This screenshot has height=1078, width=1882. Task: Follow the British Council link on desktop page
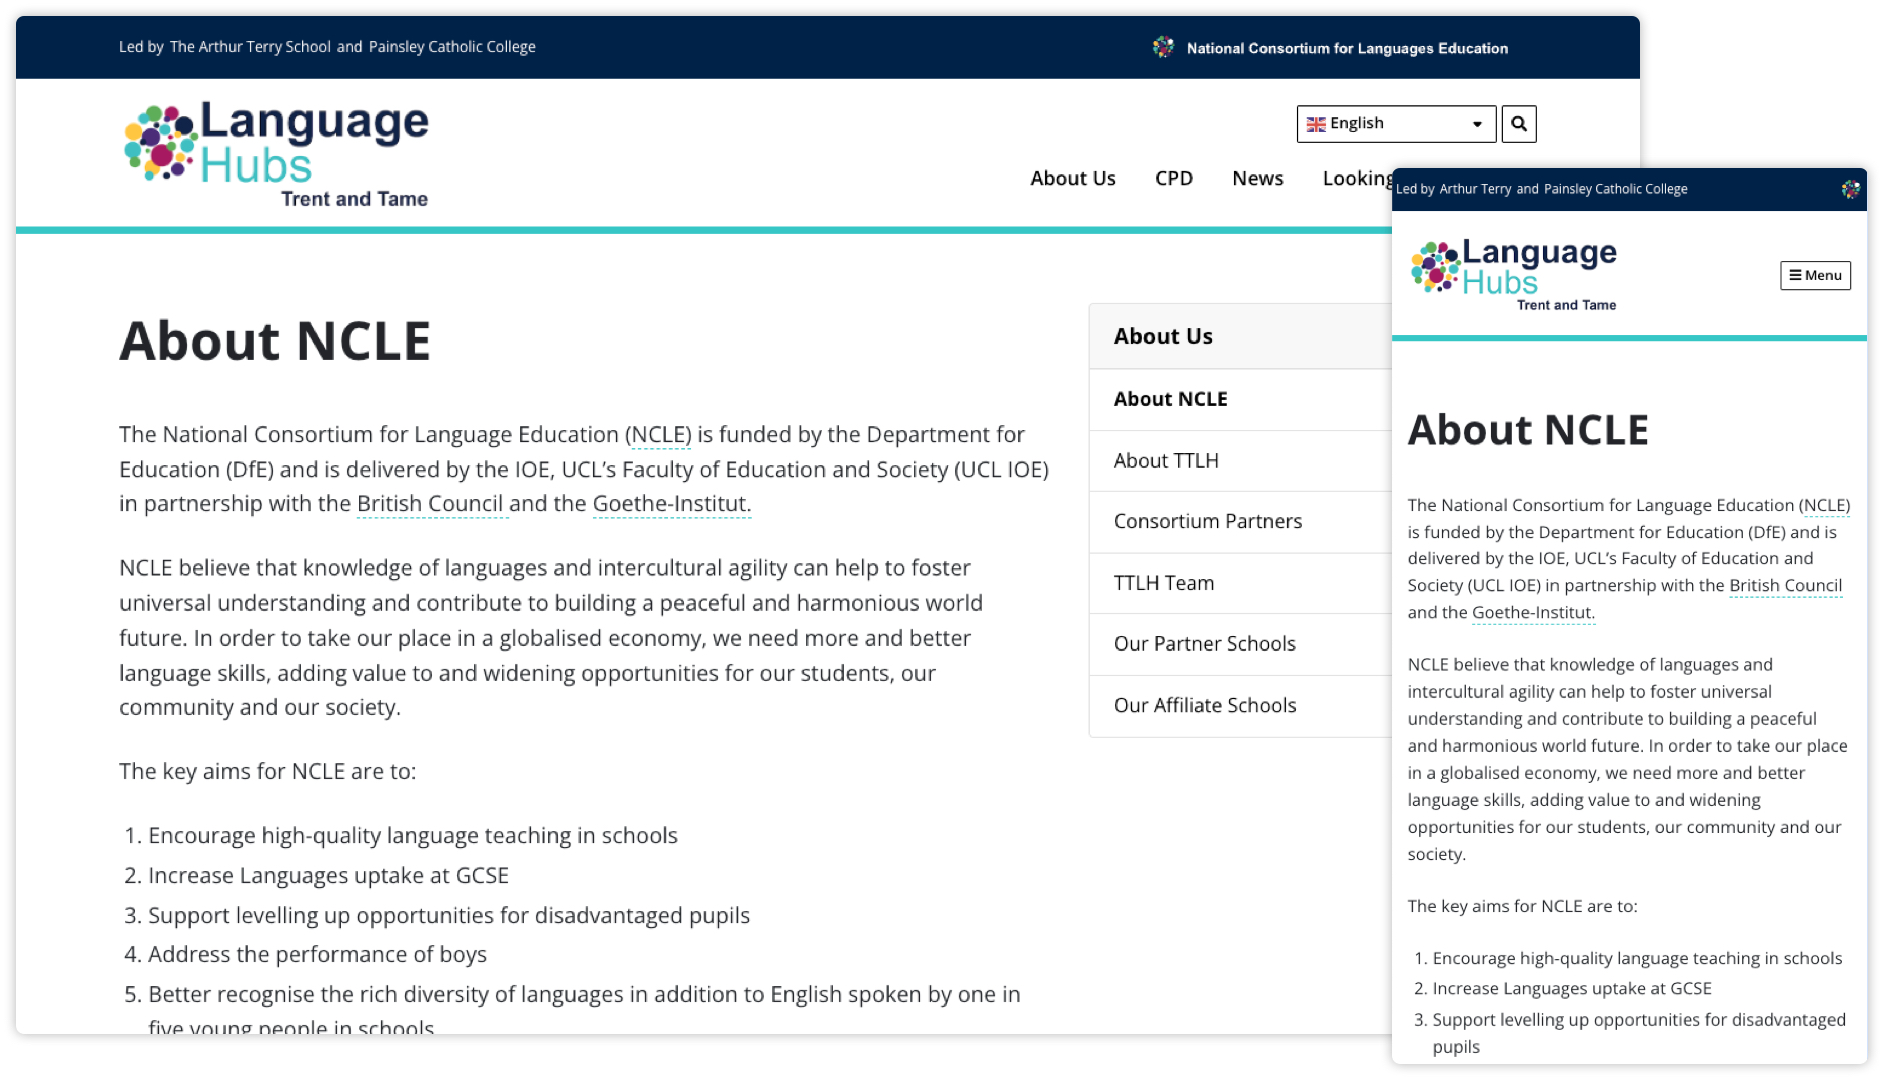click(x=430, y=503)
